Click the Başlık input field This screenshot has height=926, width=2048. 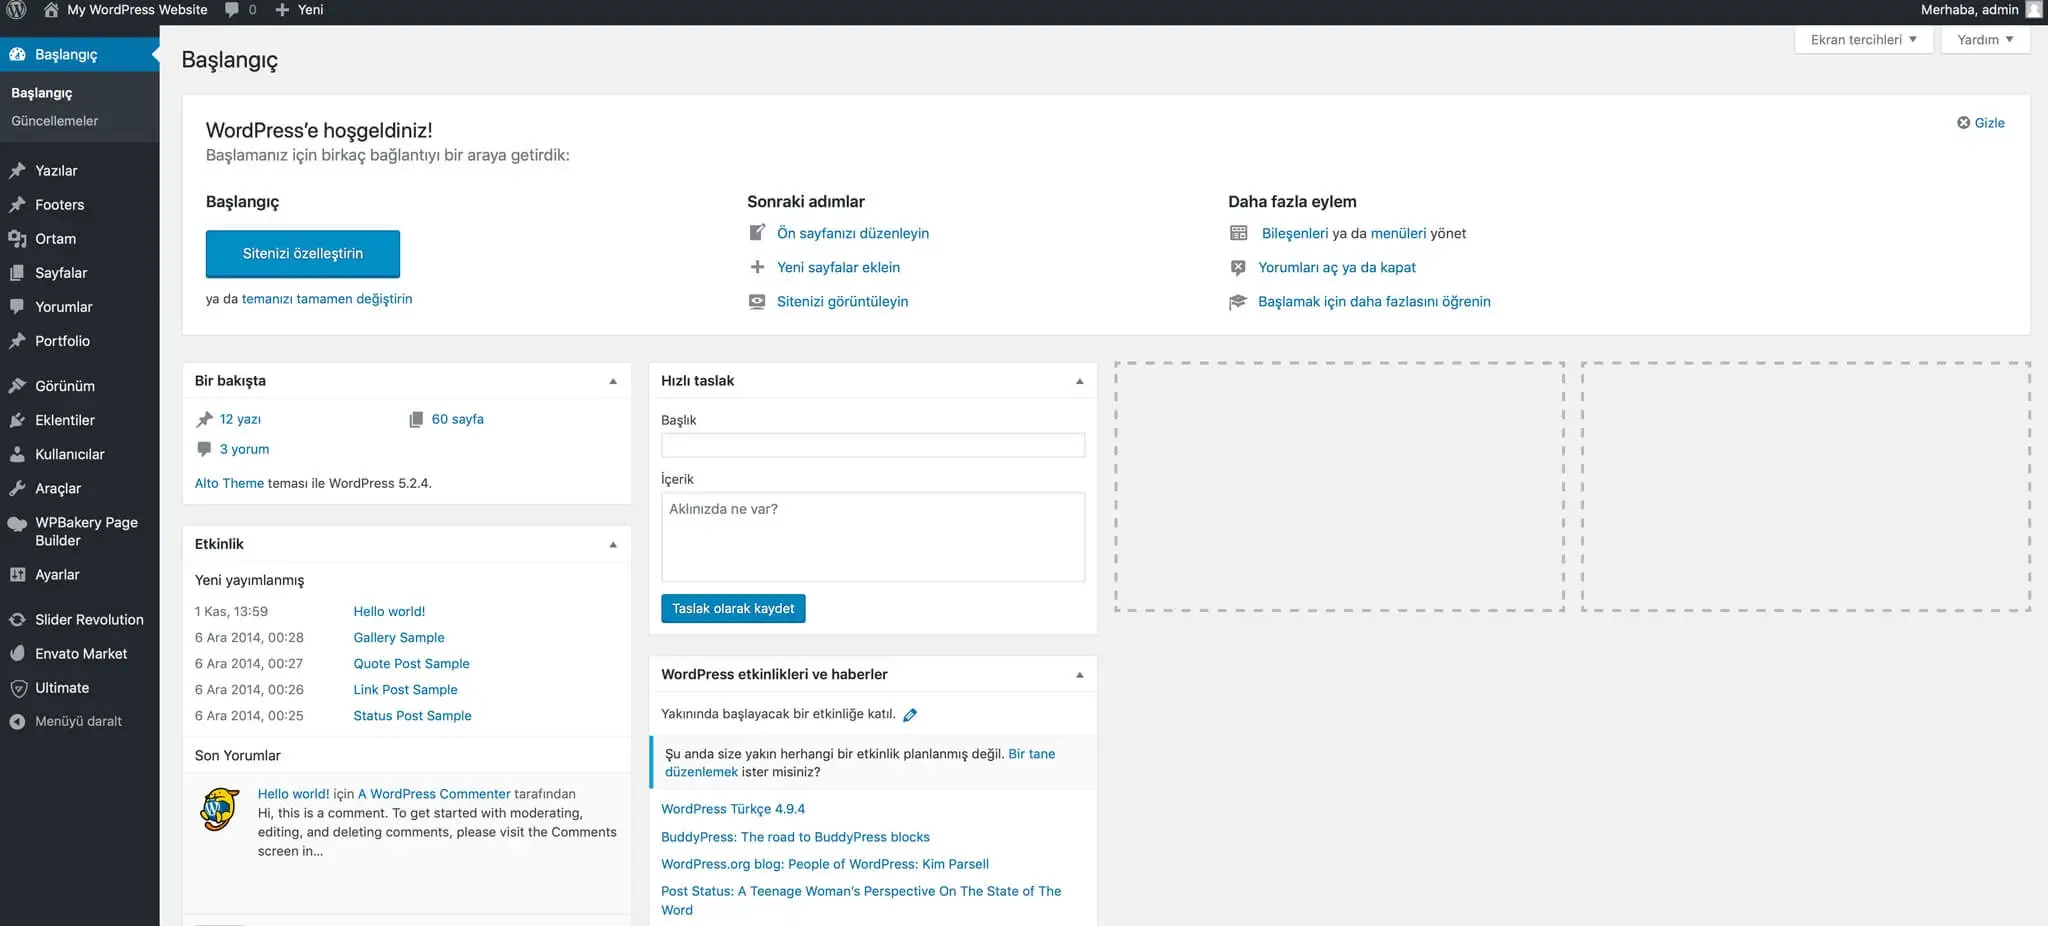pos(873,445)
